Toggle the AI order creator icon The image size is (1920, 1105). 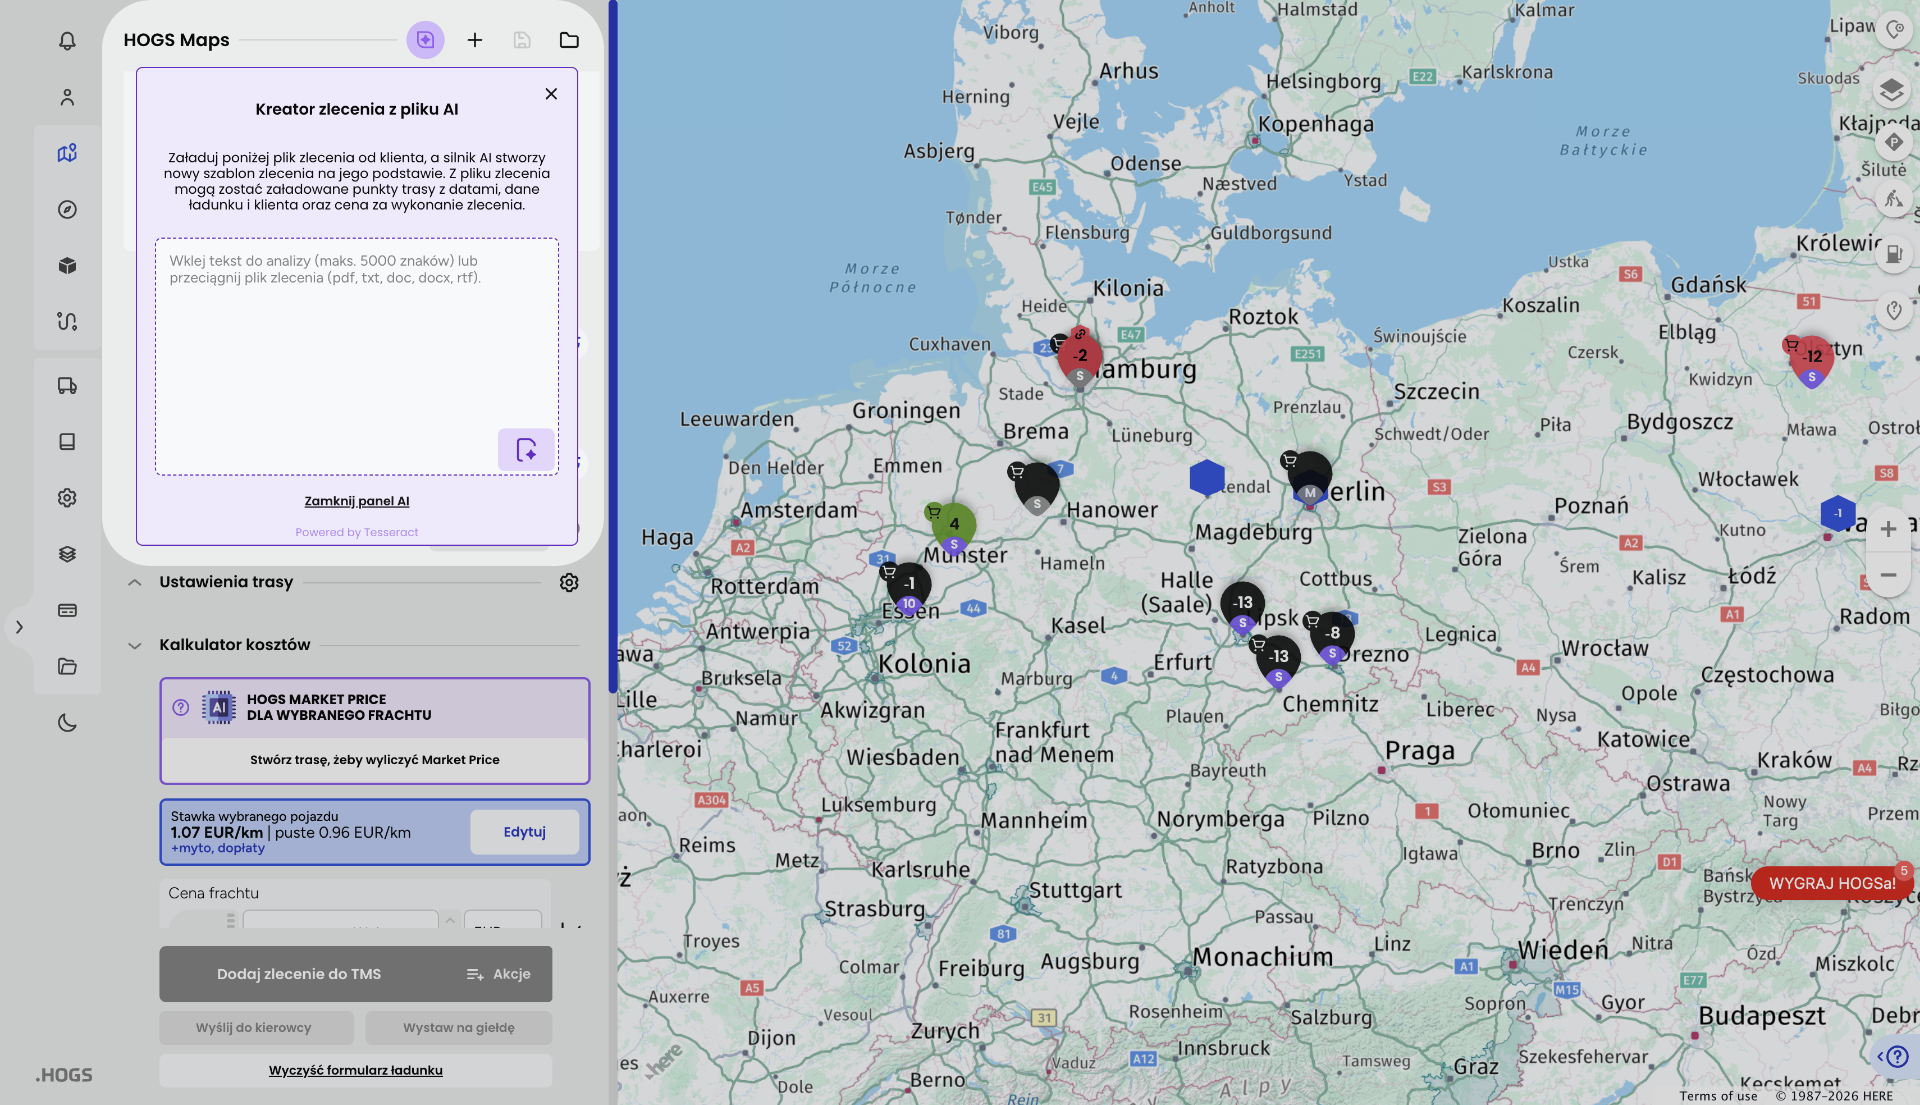(x=425, y=40)
